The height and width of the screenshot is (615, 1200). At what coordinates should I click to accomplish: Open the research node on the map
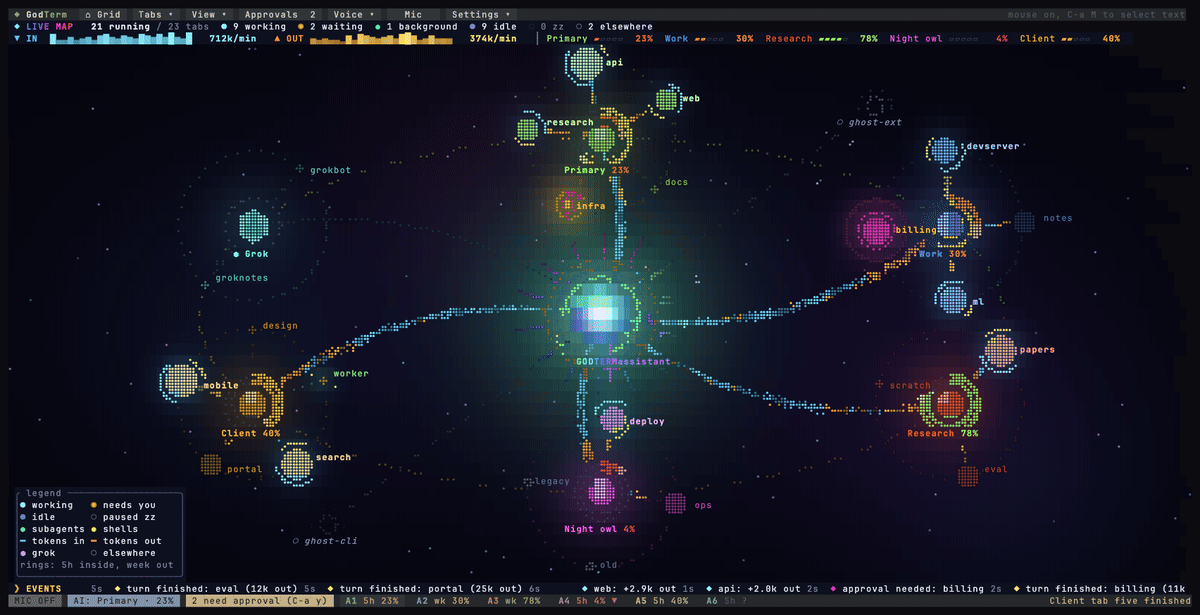coord(528,128)
